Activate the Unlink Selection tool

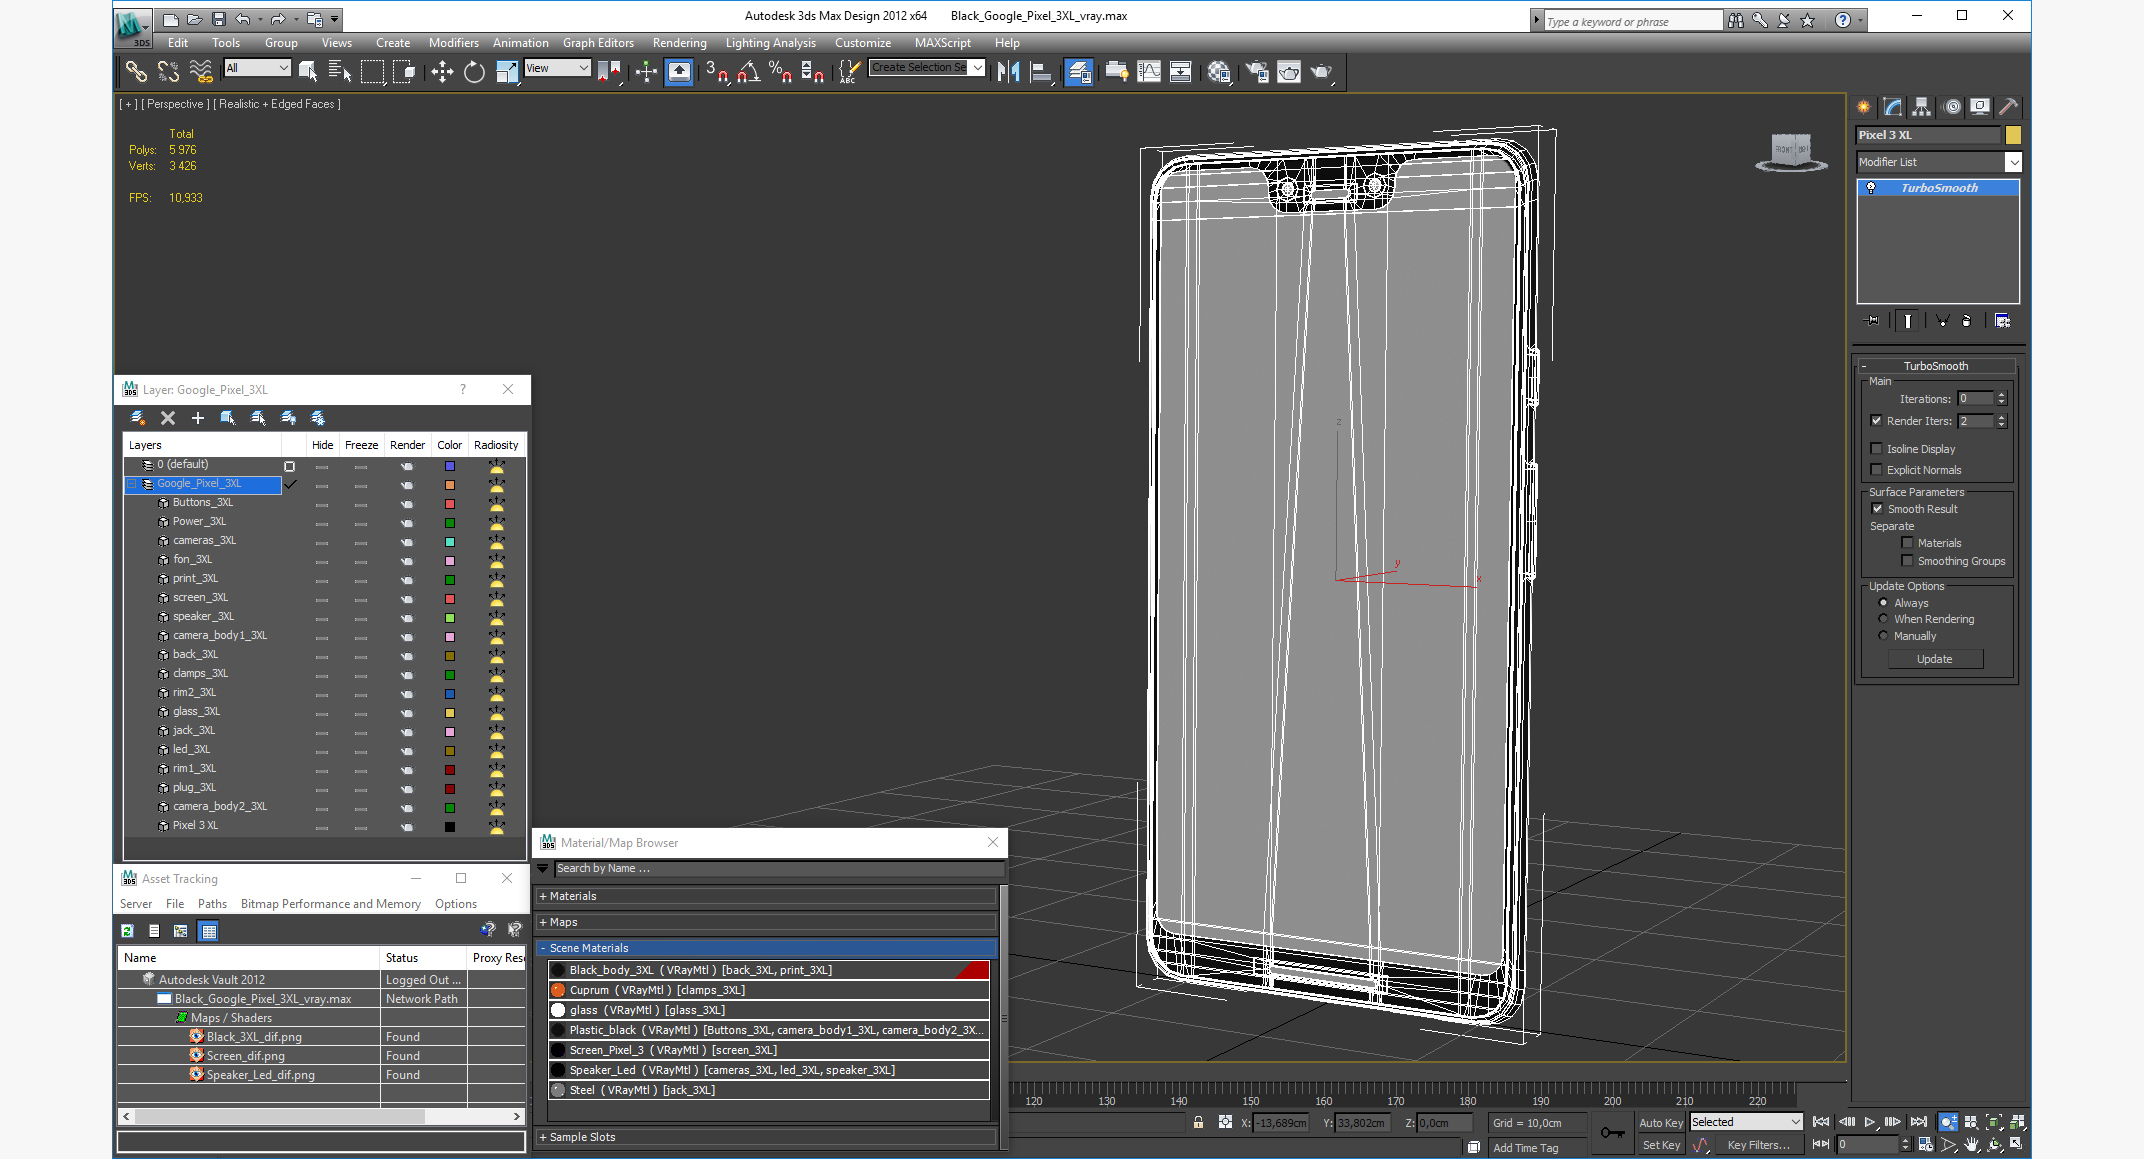click(168, 71)
